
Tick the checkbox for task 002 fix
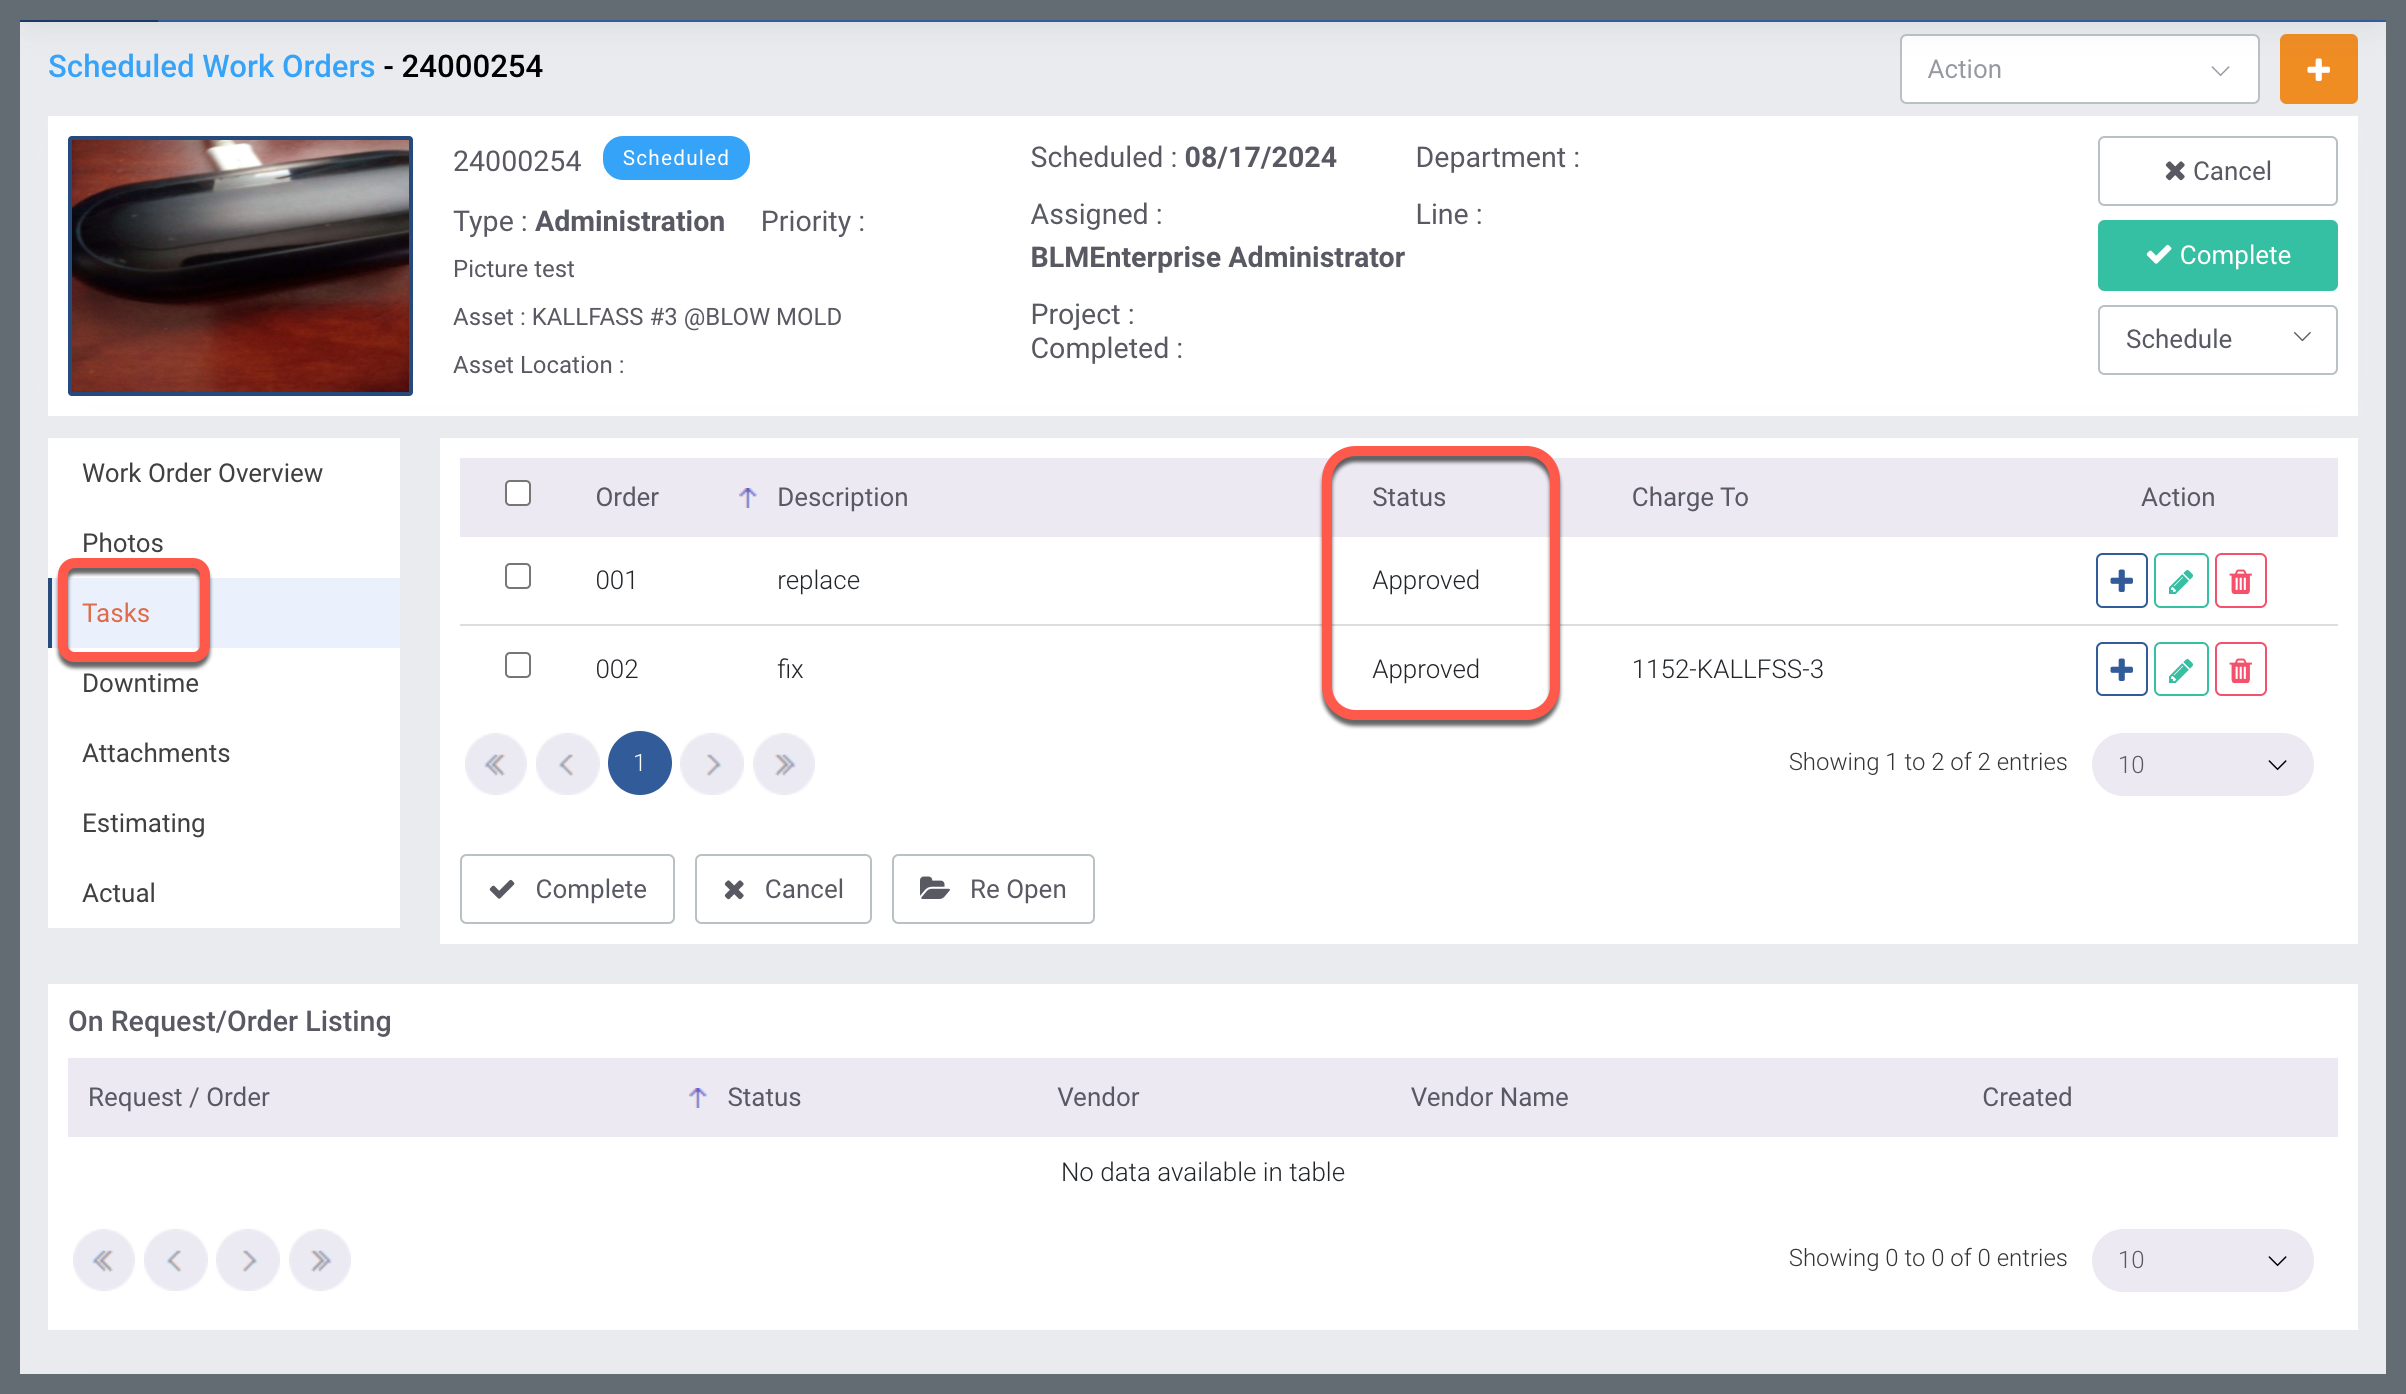(518, 665)
